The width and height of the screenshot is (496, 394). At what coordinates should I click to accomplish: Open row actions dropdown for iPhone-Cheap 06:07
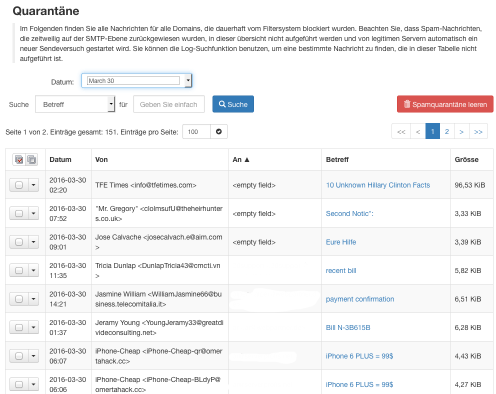pos(33,356)
